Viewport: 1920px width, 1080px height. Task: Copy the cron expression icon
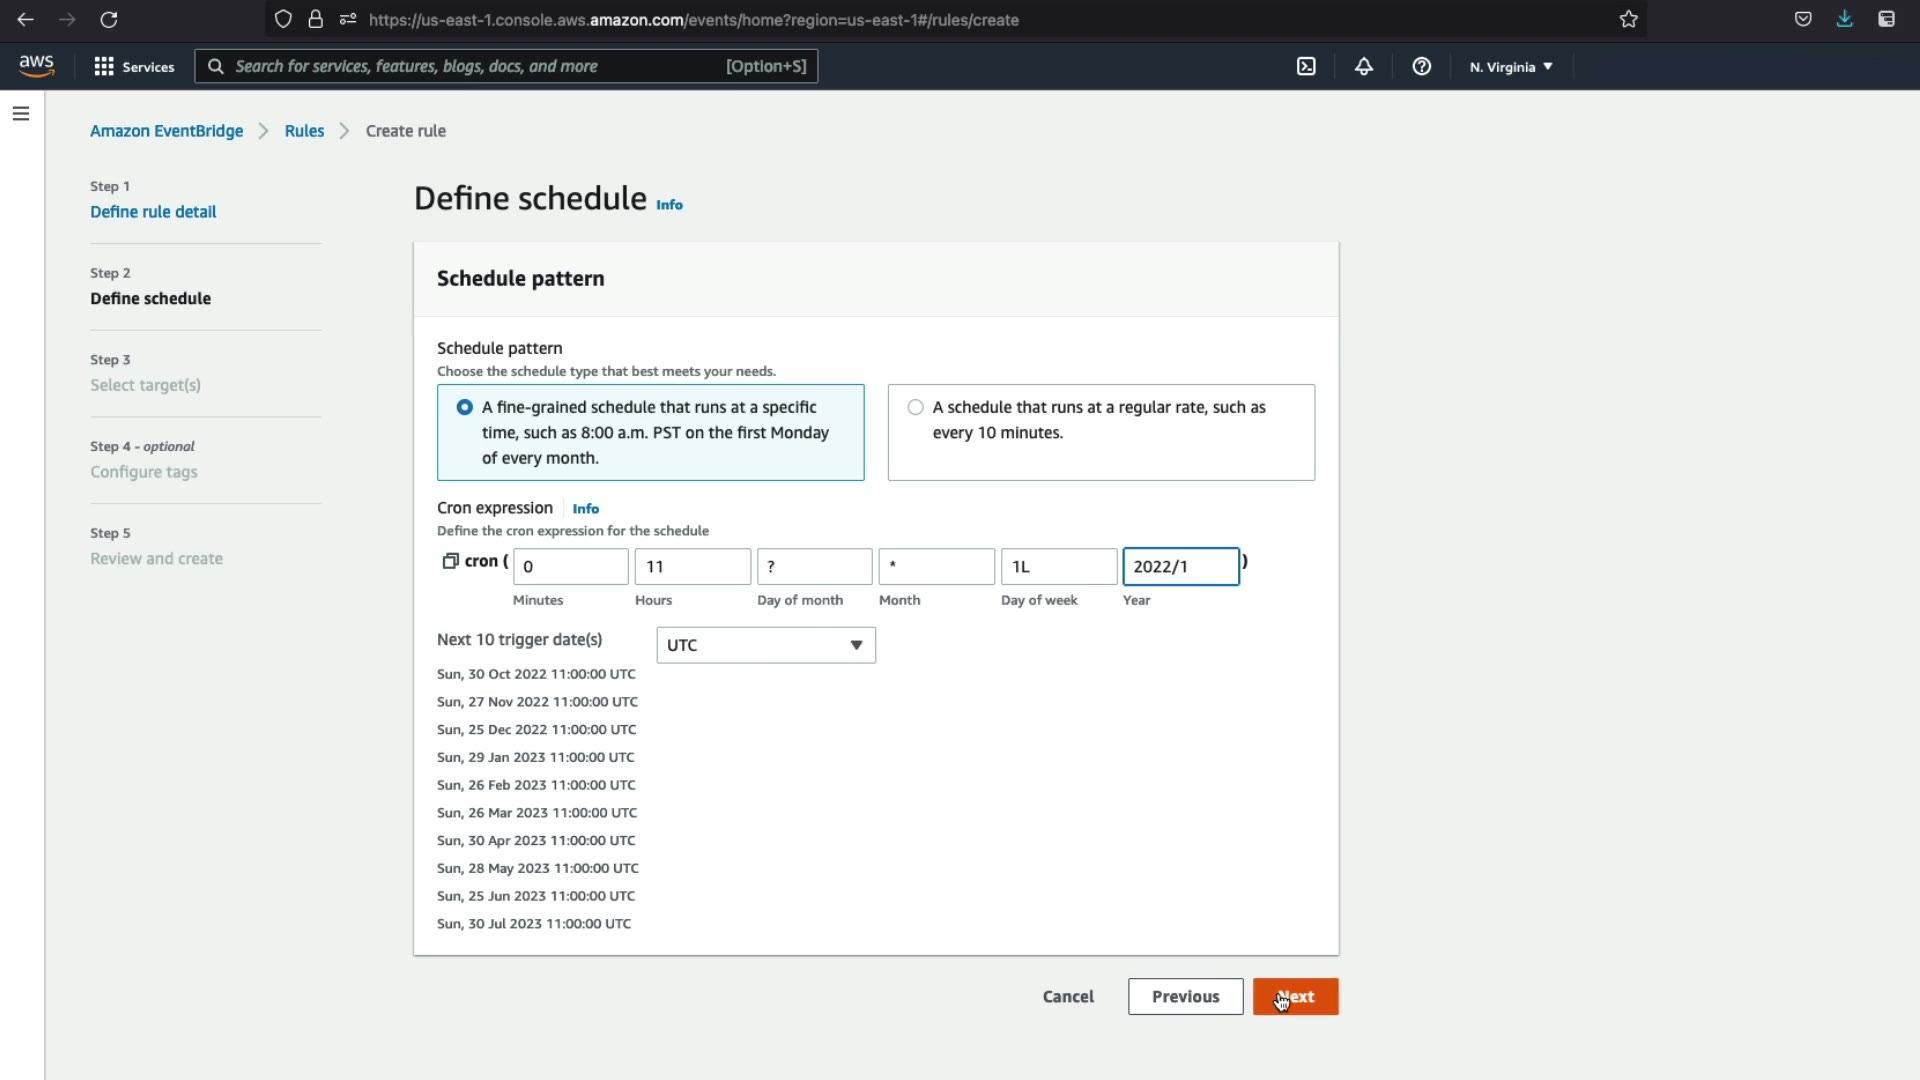coord(450,561)
